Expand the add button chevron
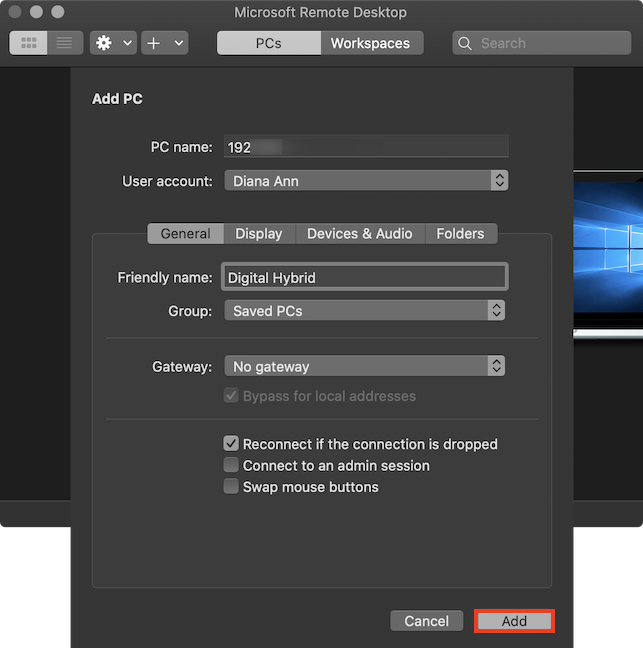Image resolution: width=643 pixels, height=648 pixels. click(x=179, y=43)
